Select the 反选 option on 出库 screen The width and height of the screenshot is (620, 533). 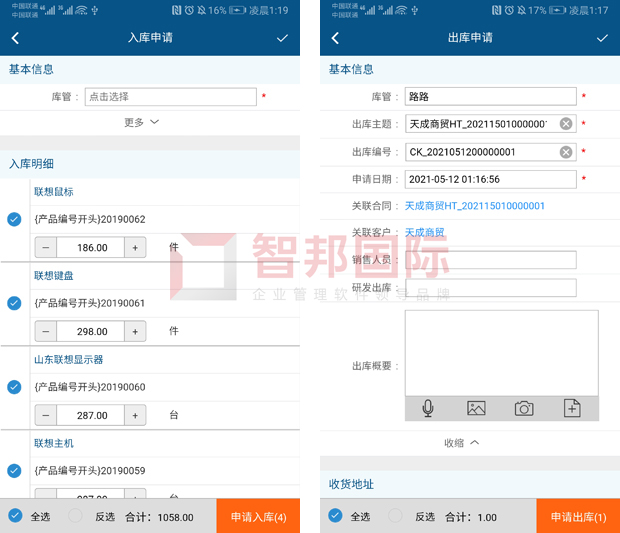(x=396, y=516)
